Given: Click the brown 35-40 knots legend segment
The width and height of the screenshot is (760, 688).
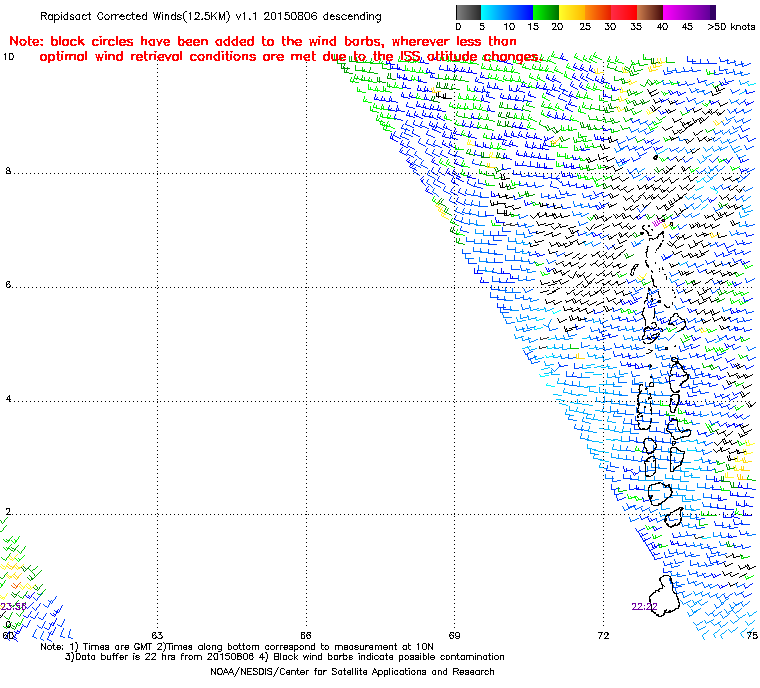Looking at the screenshot, I should click(650, 12).
